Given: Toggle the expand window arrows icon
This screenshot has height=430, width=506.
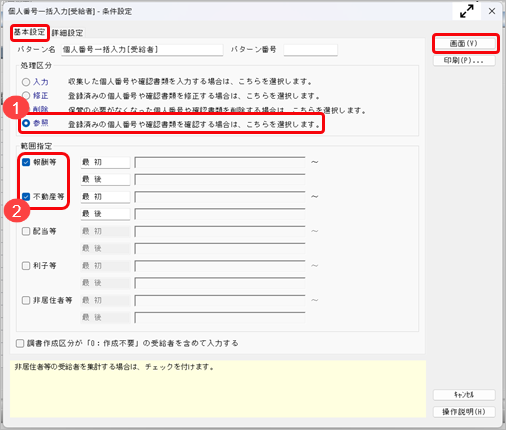Looking at the screenshot, I should tap(467, 11).
